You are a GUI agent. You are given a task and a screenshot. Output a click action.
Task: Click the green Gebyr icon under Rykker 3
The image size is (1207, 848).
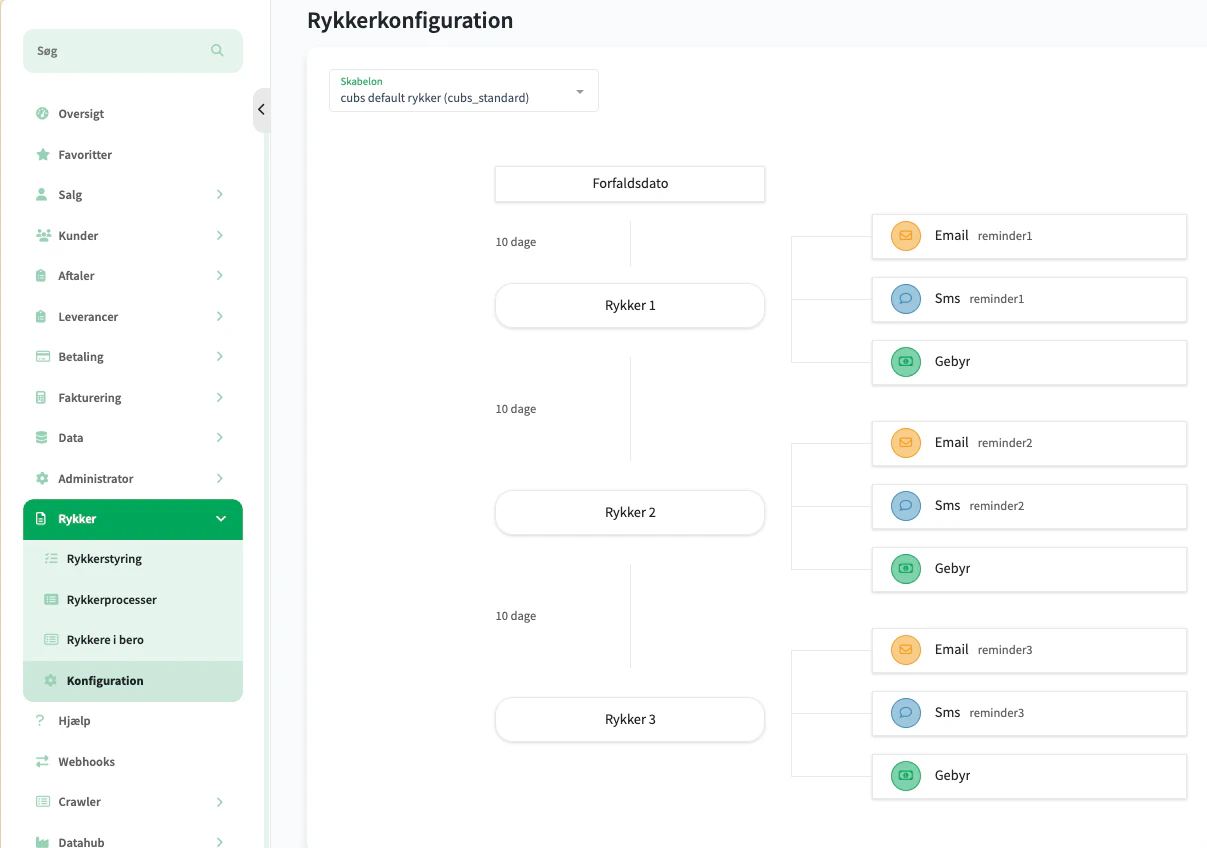click(x=905, y=776)
